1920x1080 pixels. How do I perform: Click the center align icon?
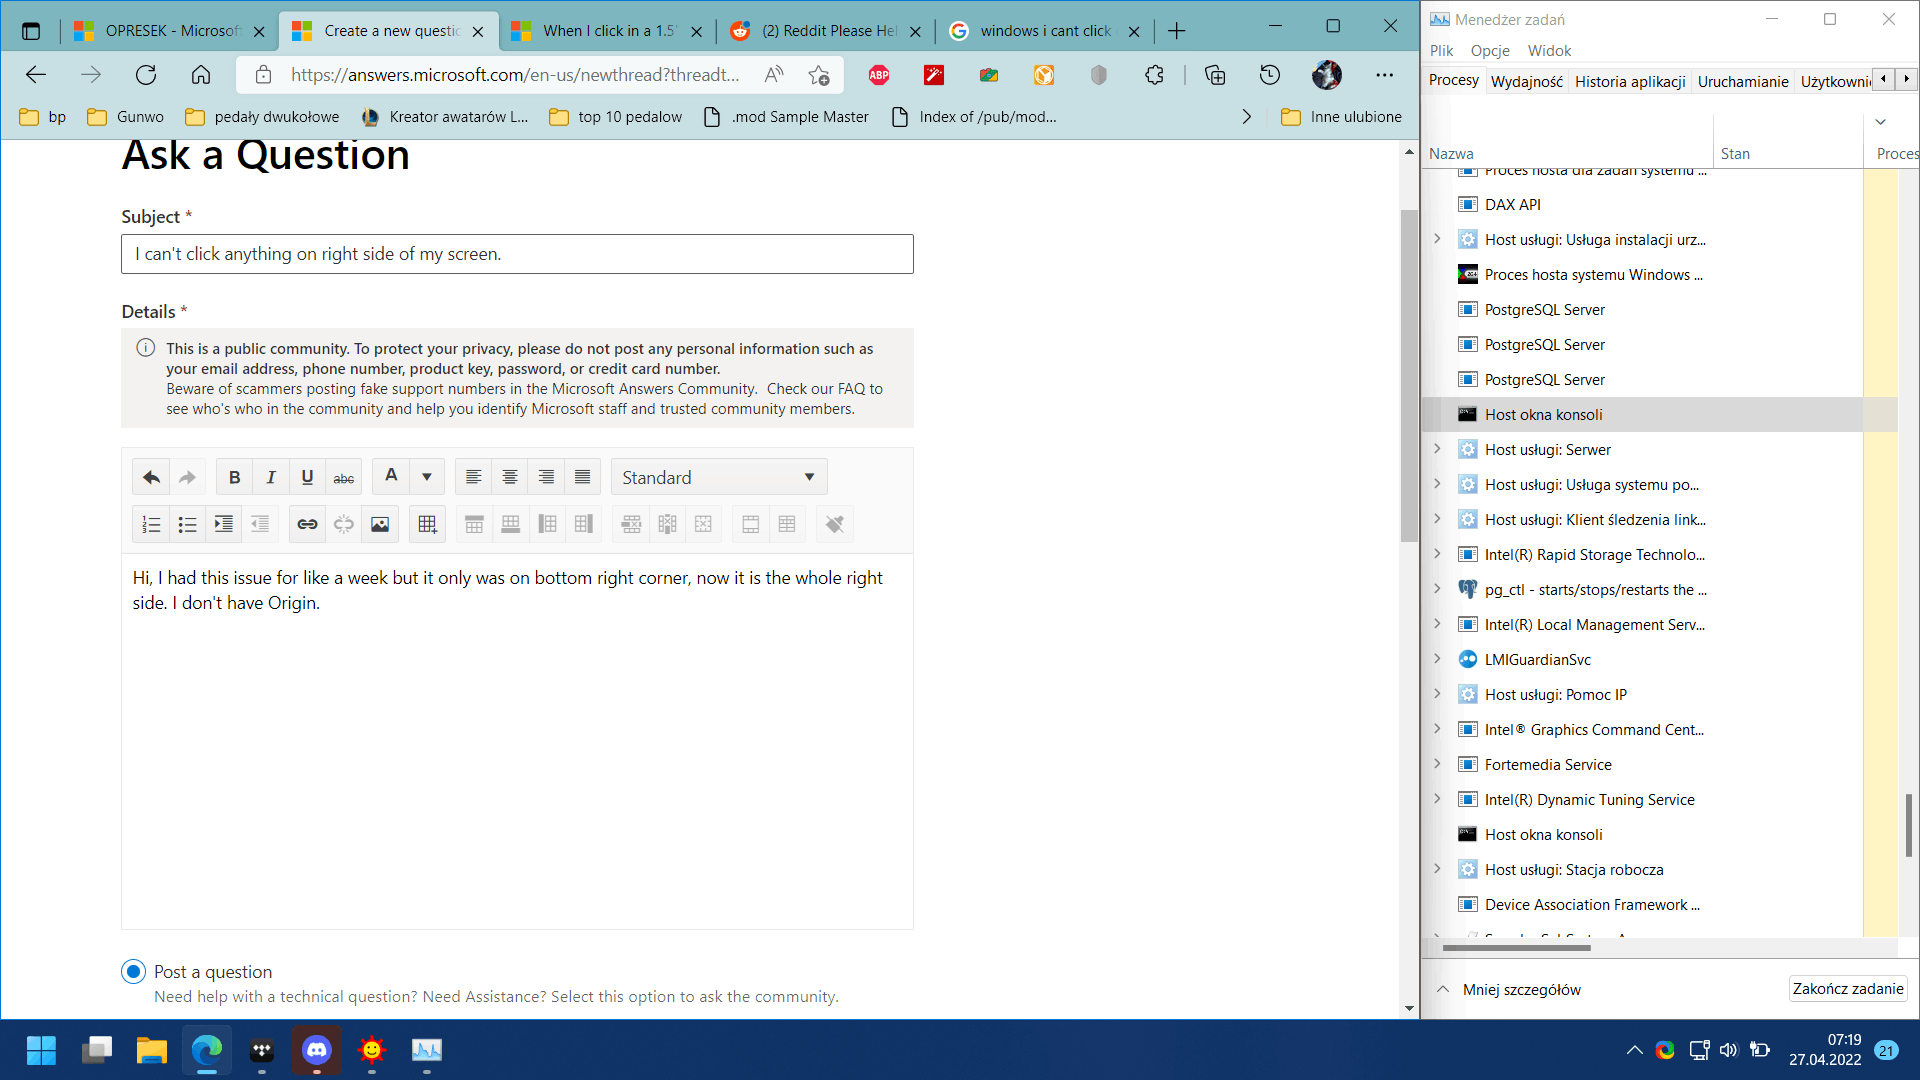[510, 477]
